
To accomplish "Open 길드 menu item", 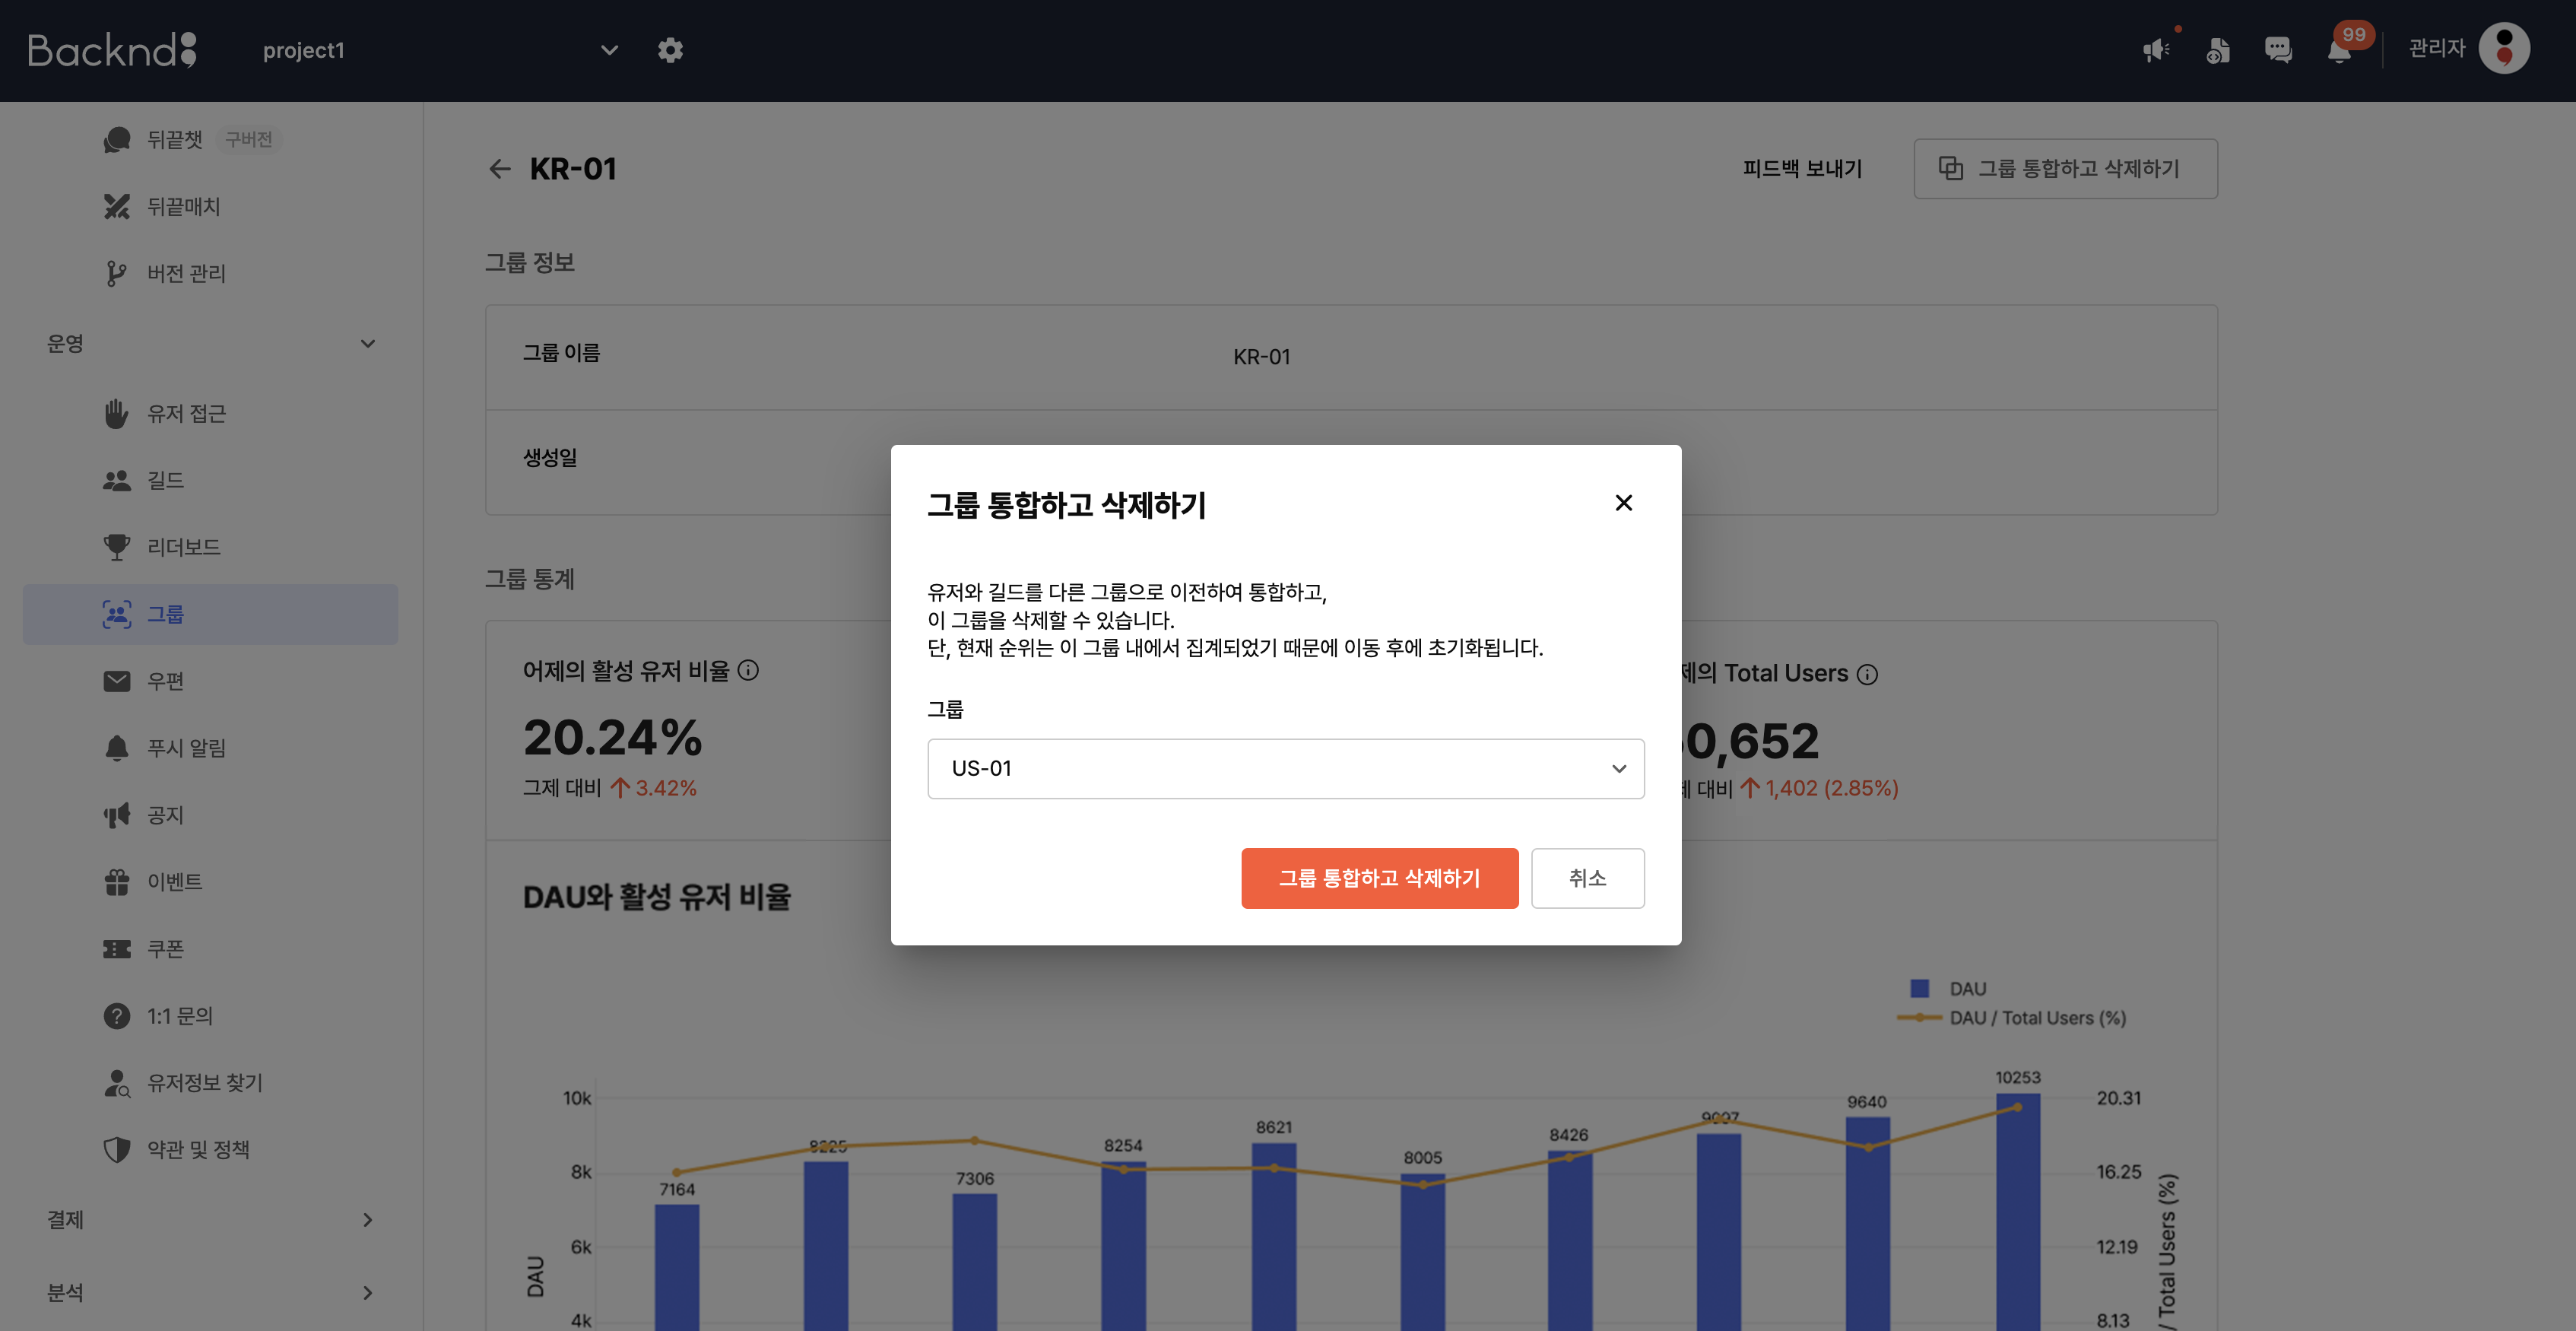I will point(165,481).
